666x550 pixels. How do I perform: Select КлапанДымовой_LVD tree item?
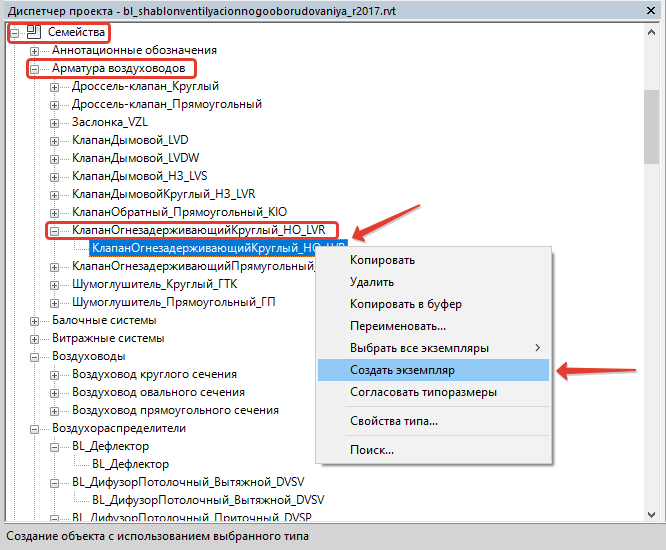pyautogui.click(x=129, y=140)
